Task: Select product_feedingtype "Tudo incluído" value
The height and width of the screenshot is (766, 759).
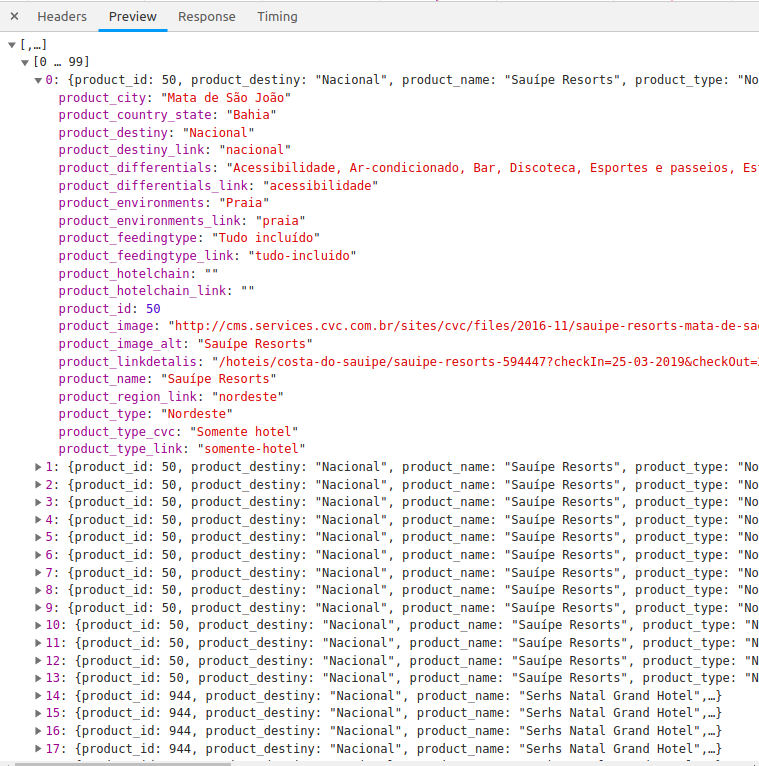Action: pos(266,238)
